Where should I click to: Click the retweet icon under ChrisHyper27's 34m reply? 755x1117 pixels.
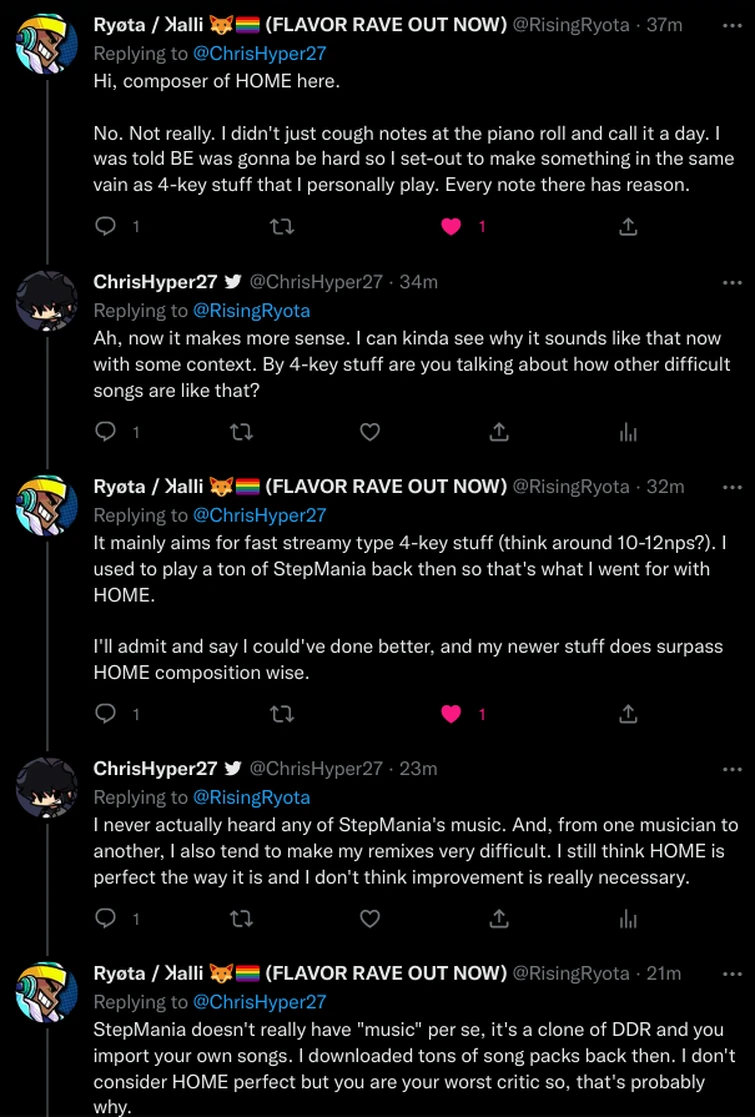pyautogui.click(x=241, y=432)
